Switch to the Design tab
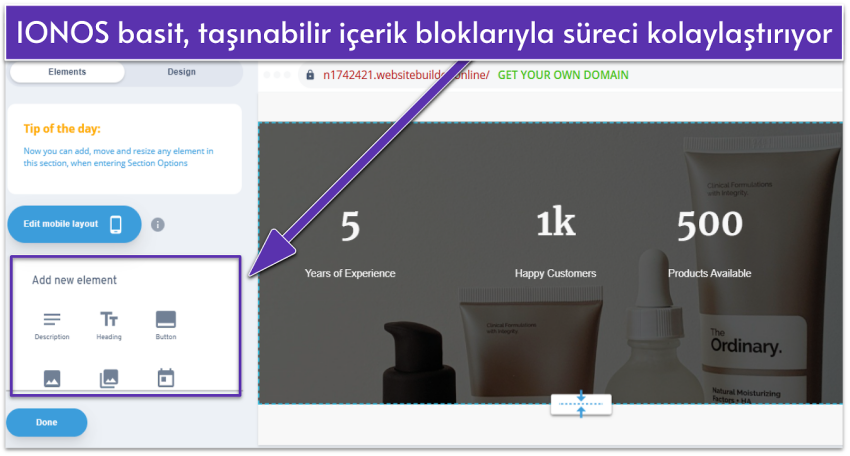The image size is (850, 456). click(182, 72)
